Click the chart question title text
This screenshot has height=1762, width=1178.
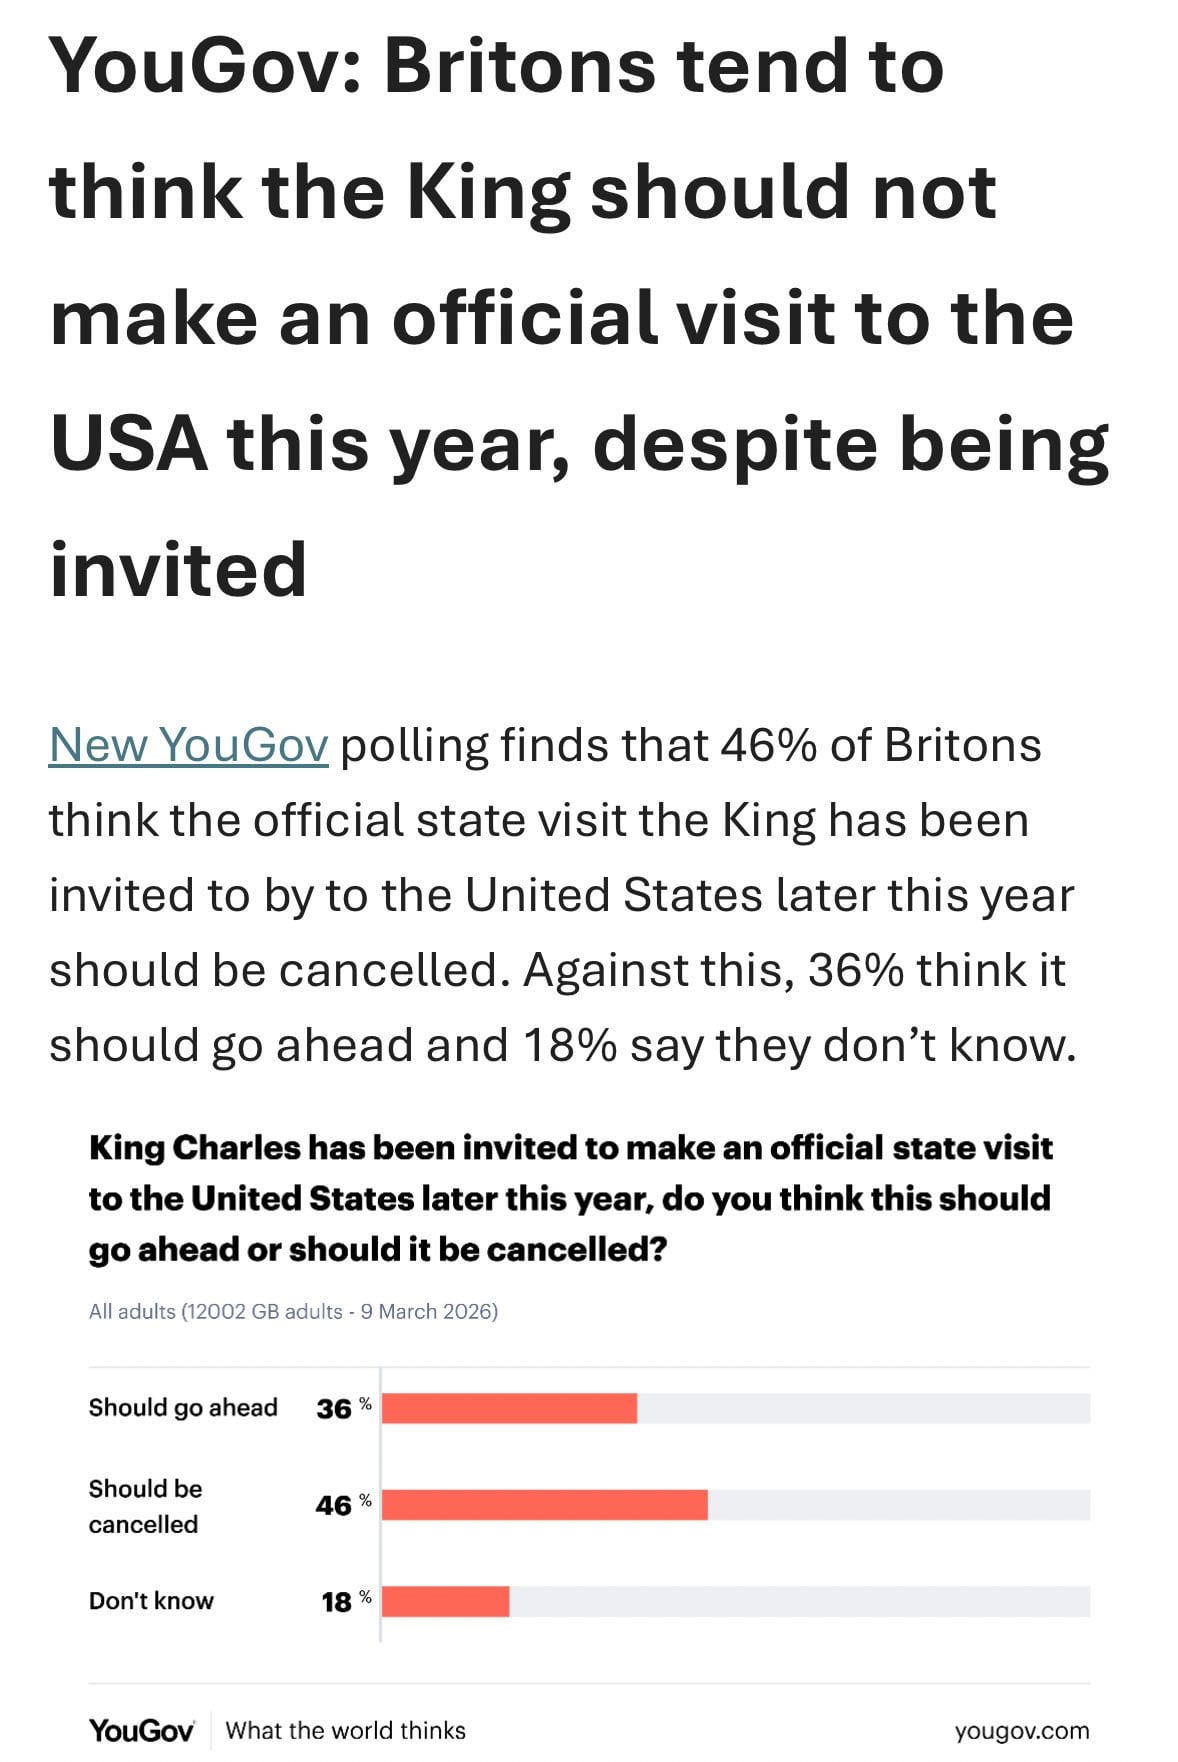point(570,1198)
